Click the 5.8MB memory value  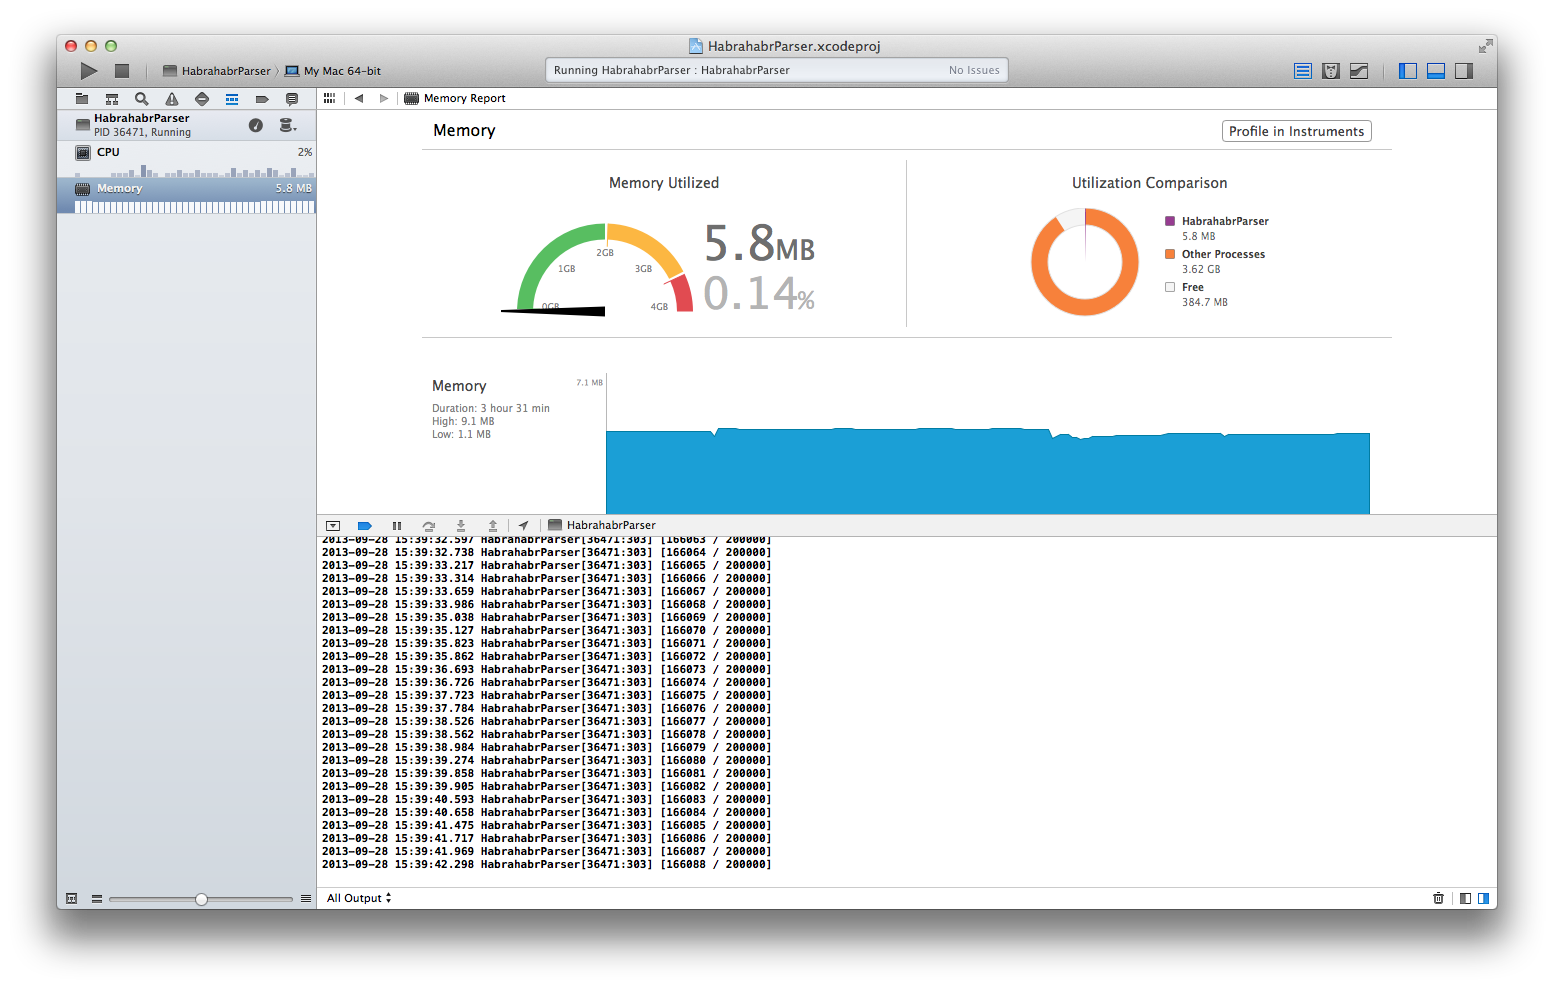pyautogui.click(x=759, y=243)
